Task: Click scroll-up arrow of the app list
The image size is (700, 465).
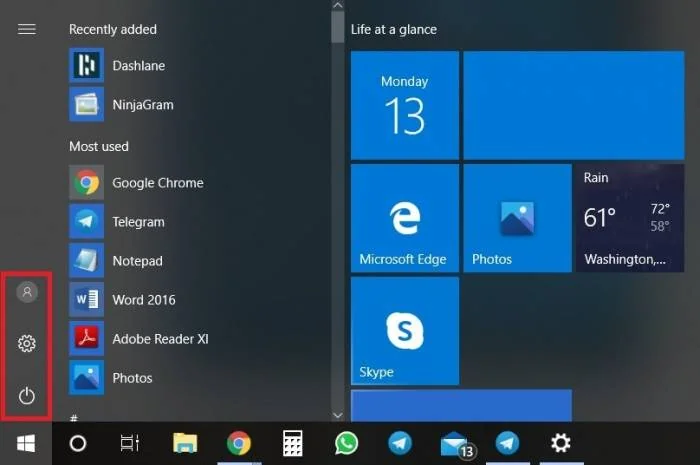Action: tap(338, 5)
